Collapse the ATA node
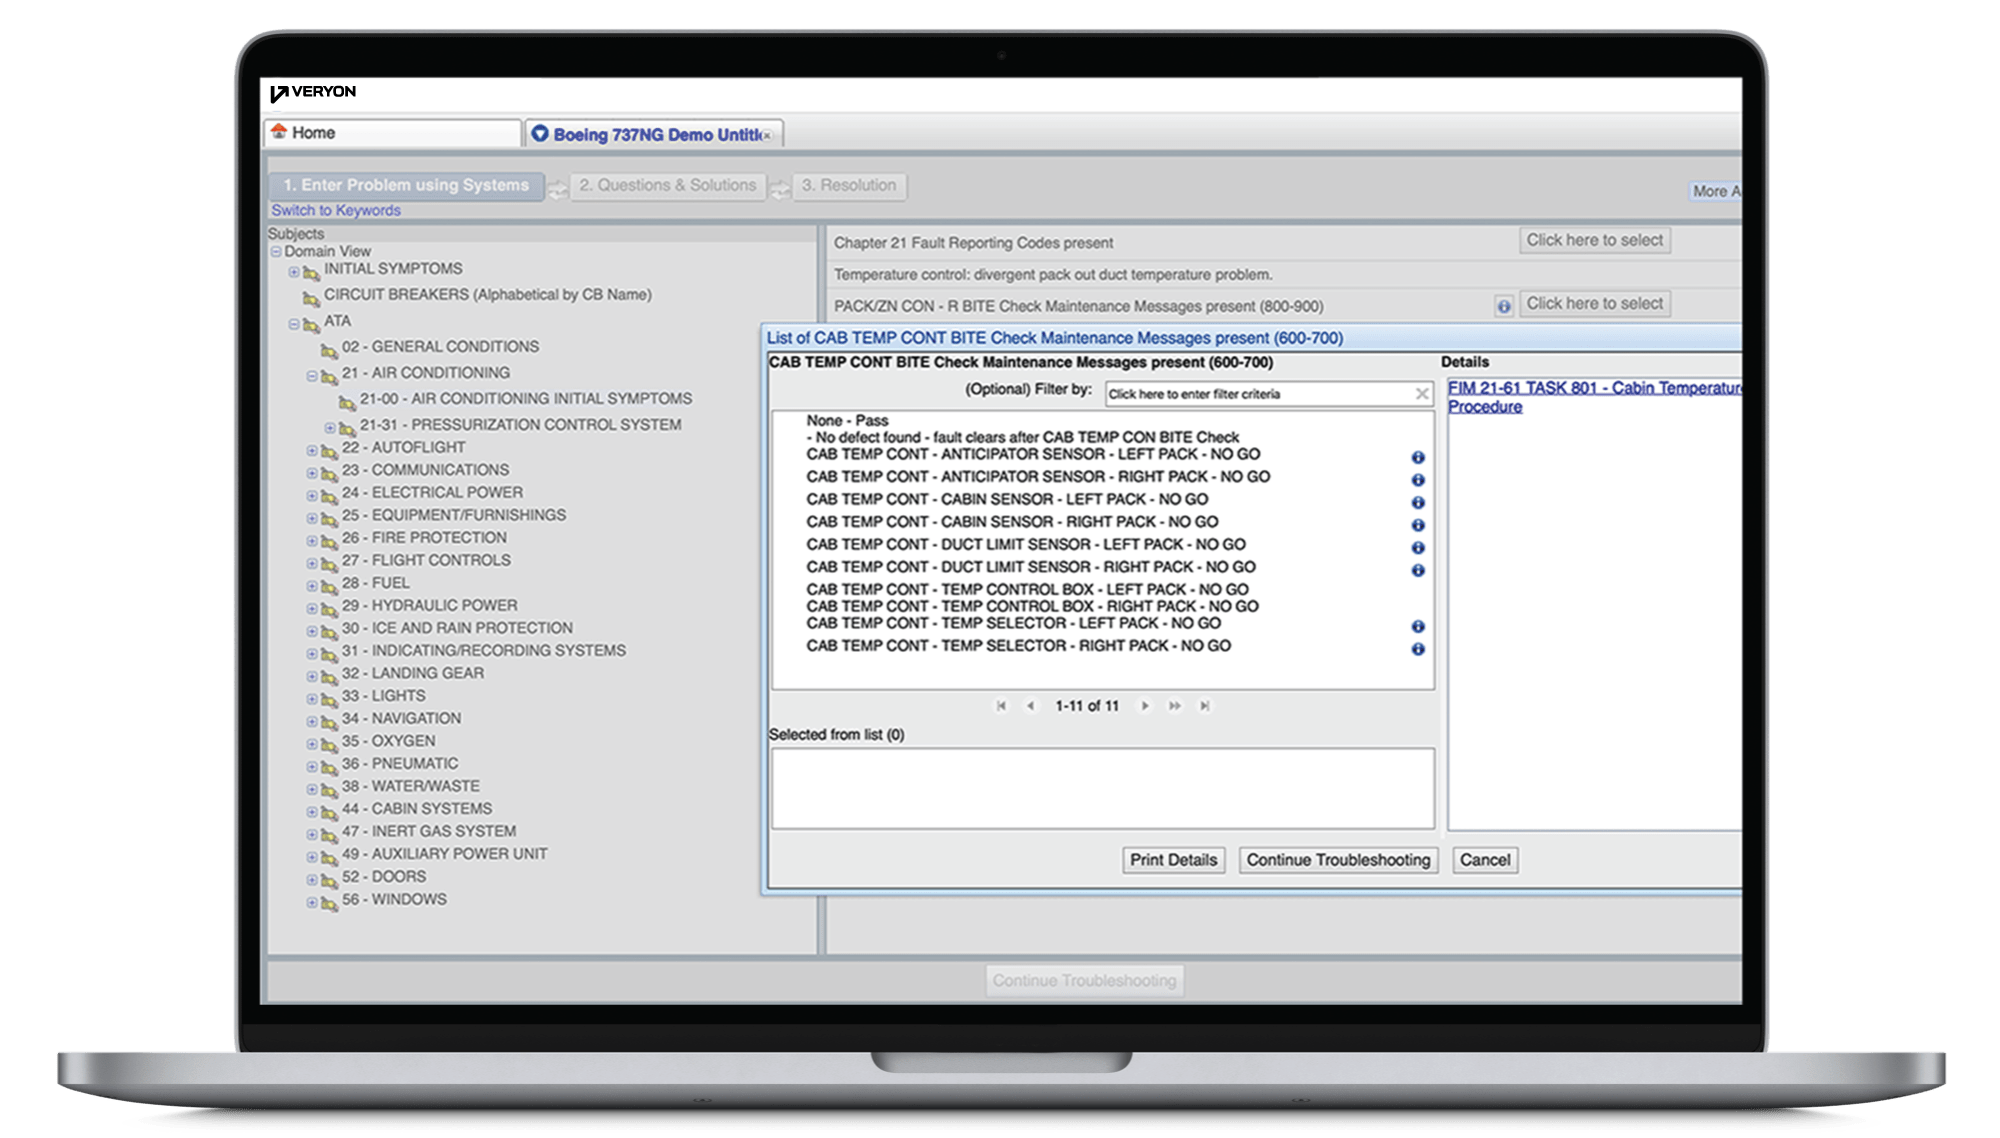This screenshot has height=1138, width=2000. click(x=294, y=323)
